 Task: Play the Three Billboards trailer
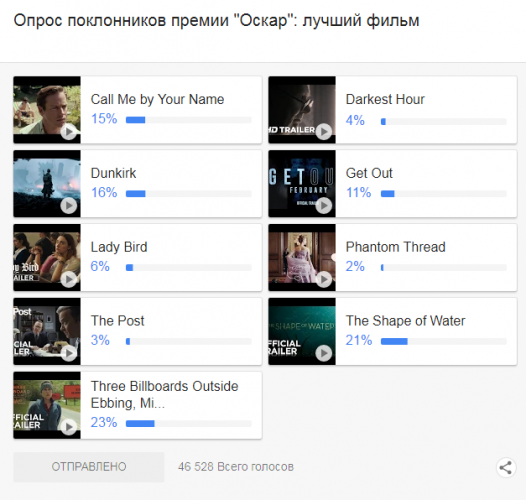point(69,427)
